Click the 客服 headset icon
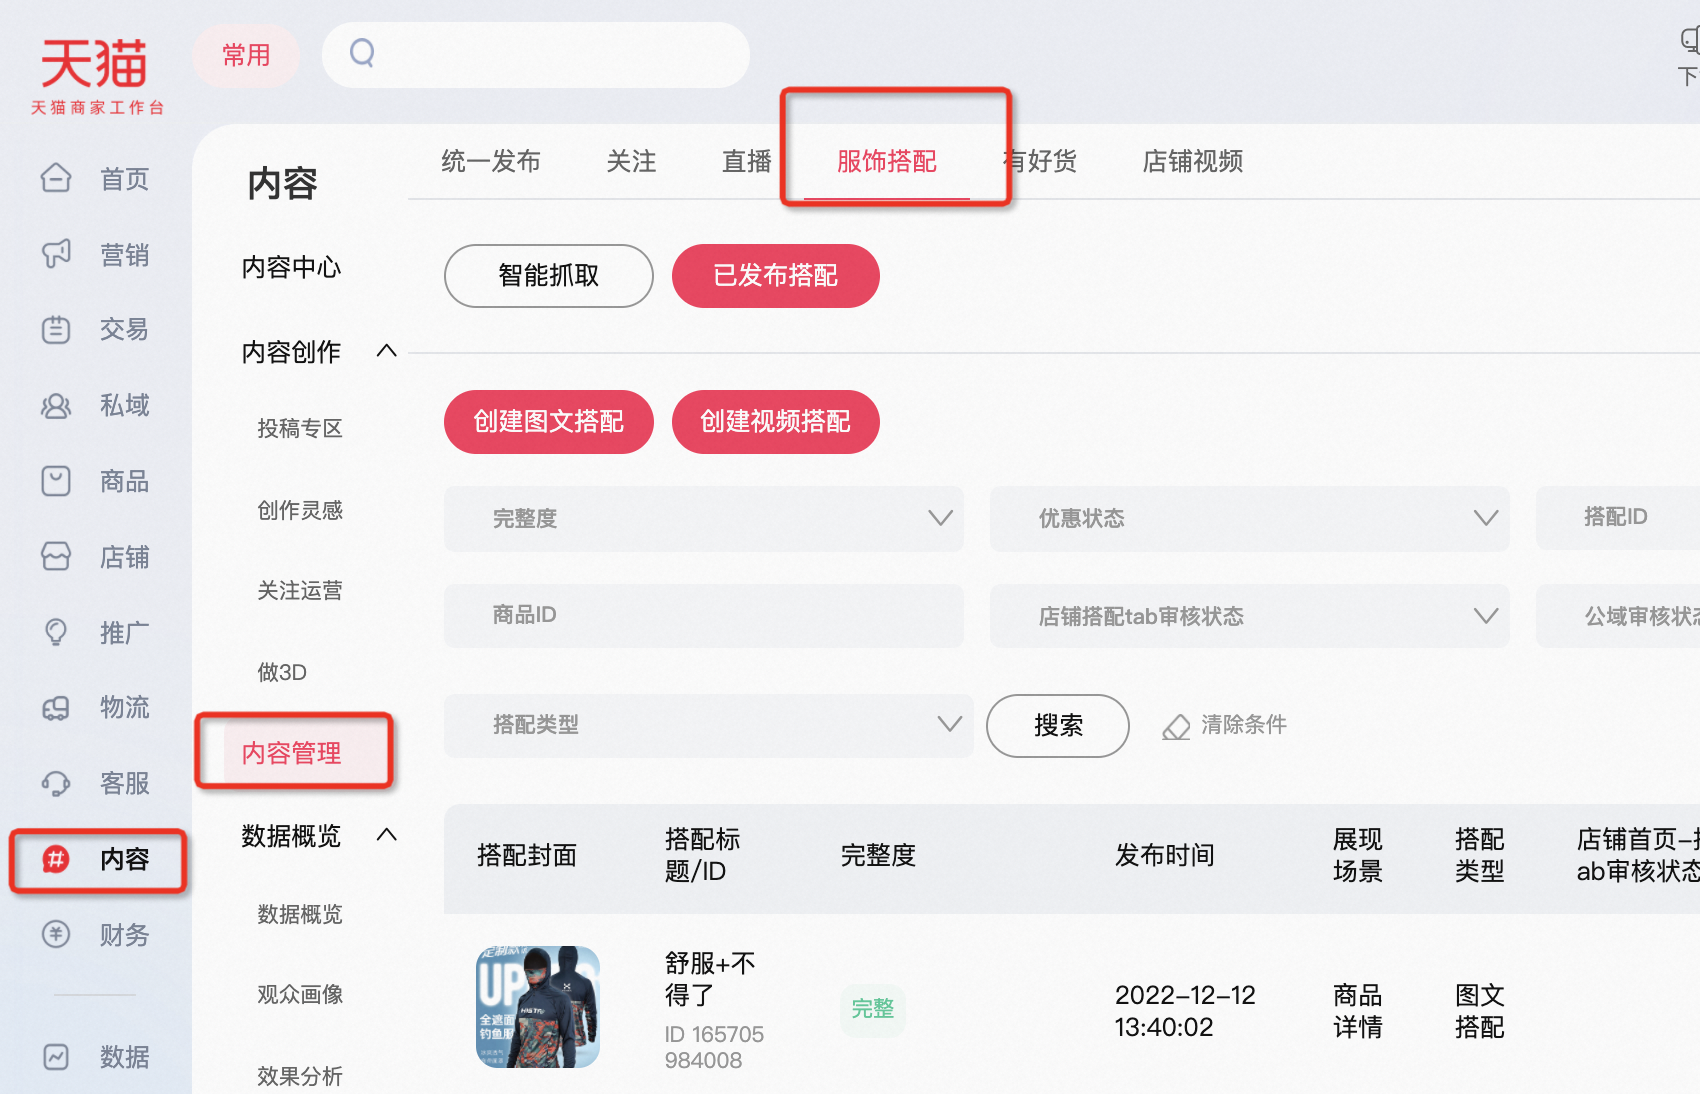Viewport: 1700px width, 1094px height. pyautogui.click(x=56, y=783)
